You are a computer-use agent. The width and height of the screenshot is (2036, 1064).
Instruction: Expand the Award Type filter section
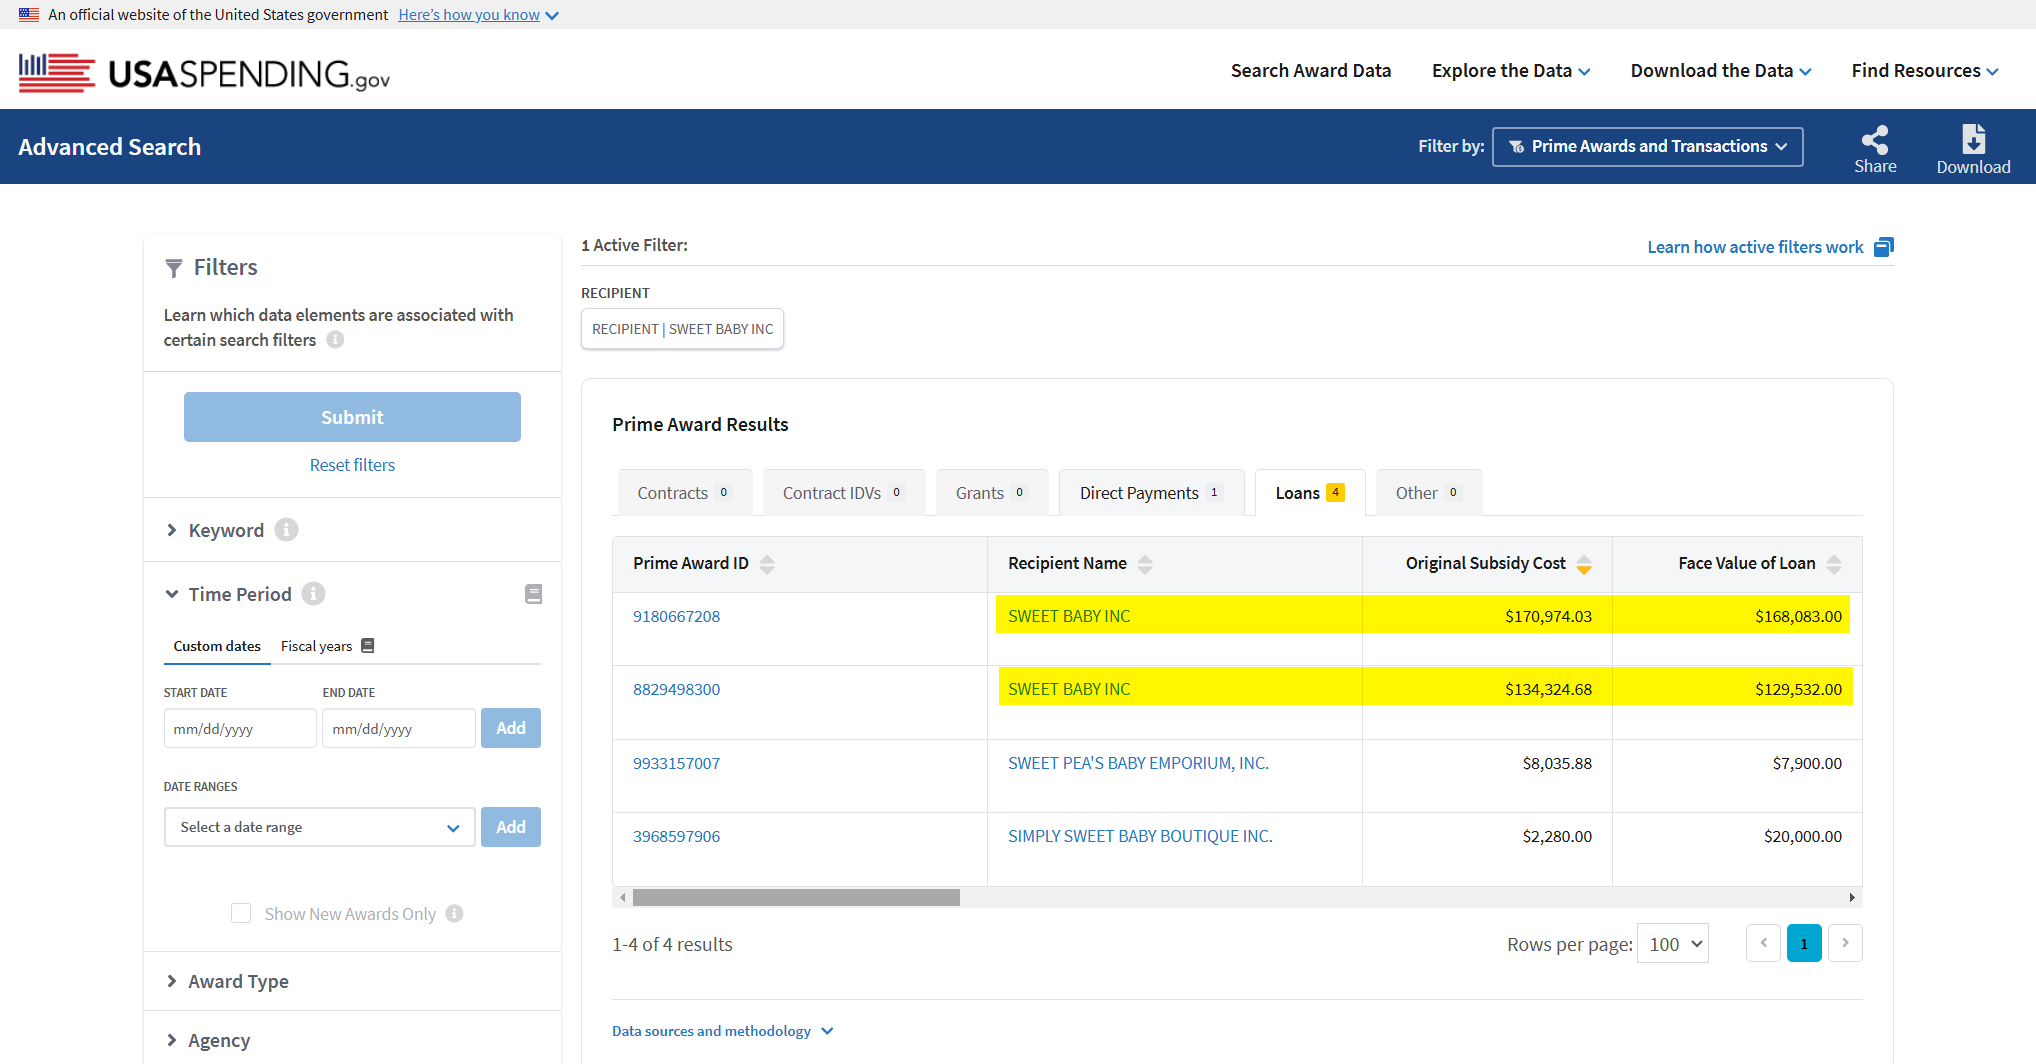coord(238,982)
